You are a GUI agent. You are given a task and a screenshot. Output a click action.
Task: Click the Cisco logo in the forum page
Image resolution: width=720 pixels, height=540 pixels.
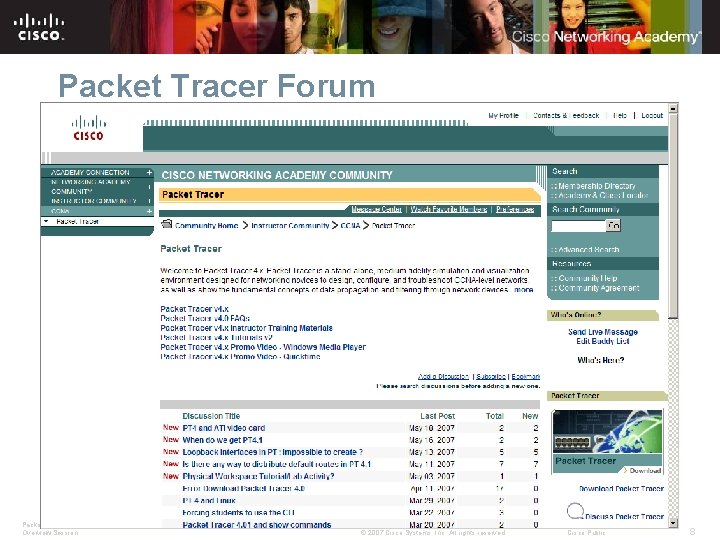[89, 128]
